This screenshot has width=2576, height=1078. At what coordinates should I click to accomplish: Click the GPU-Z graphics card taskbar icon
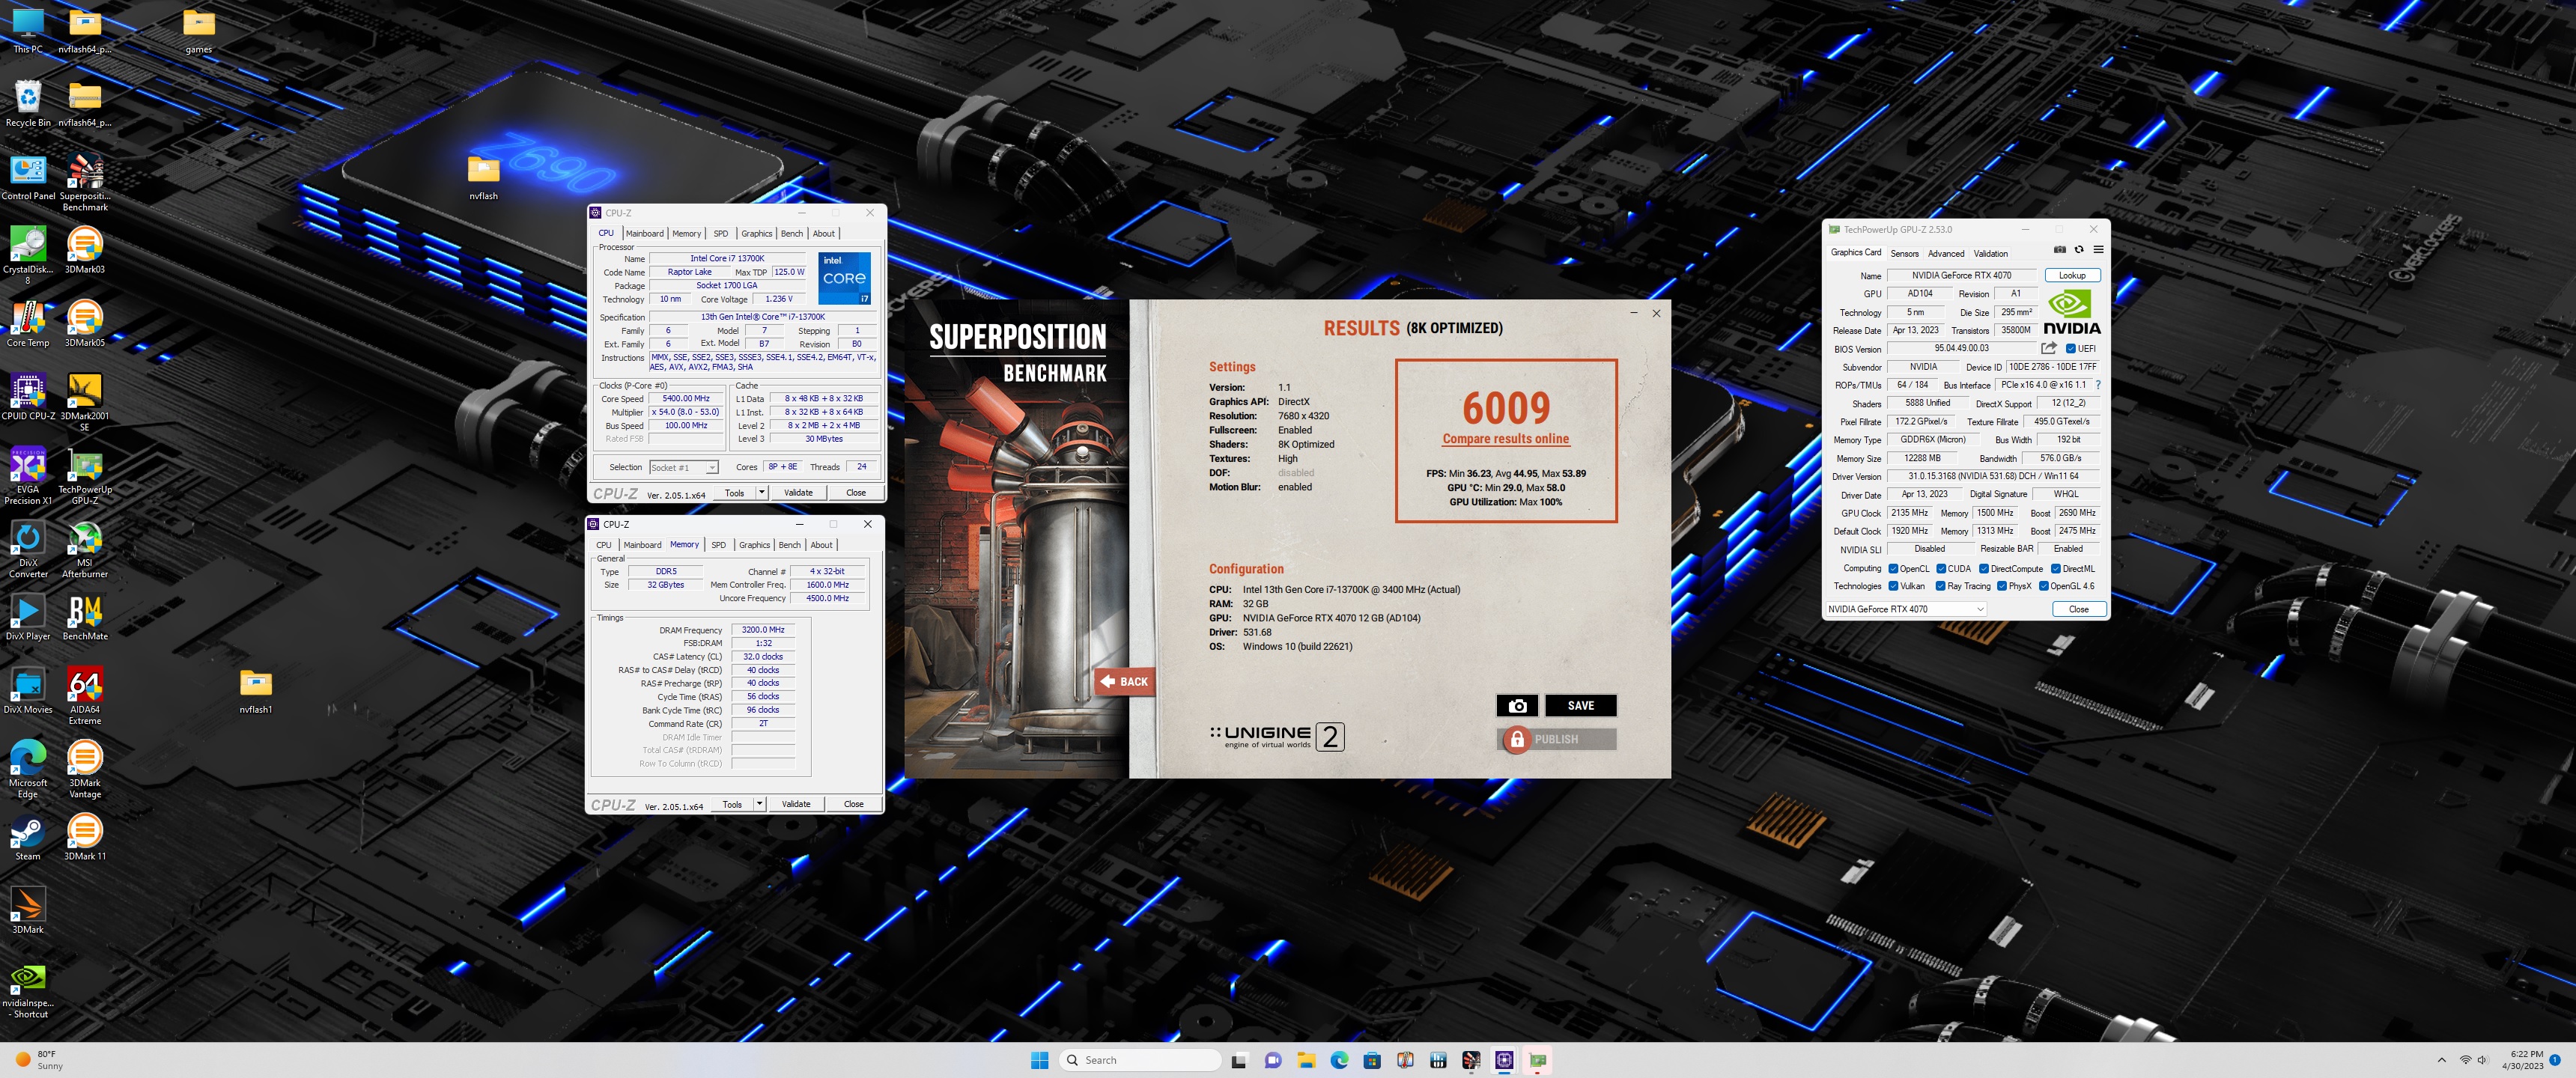tap(1537, 1060)
